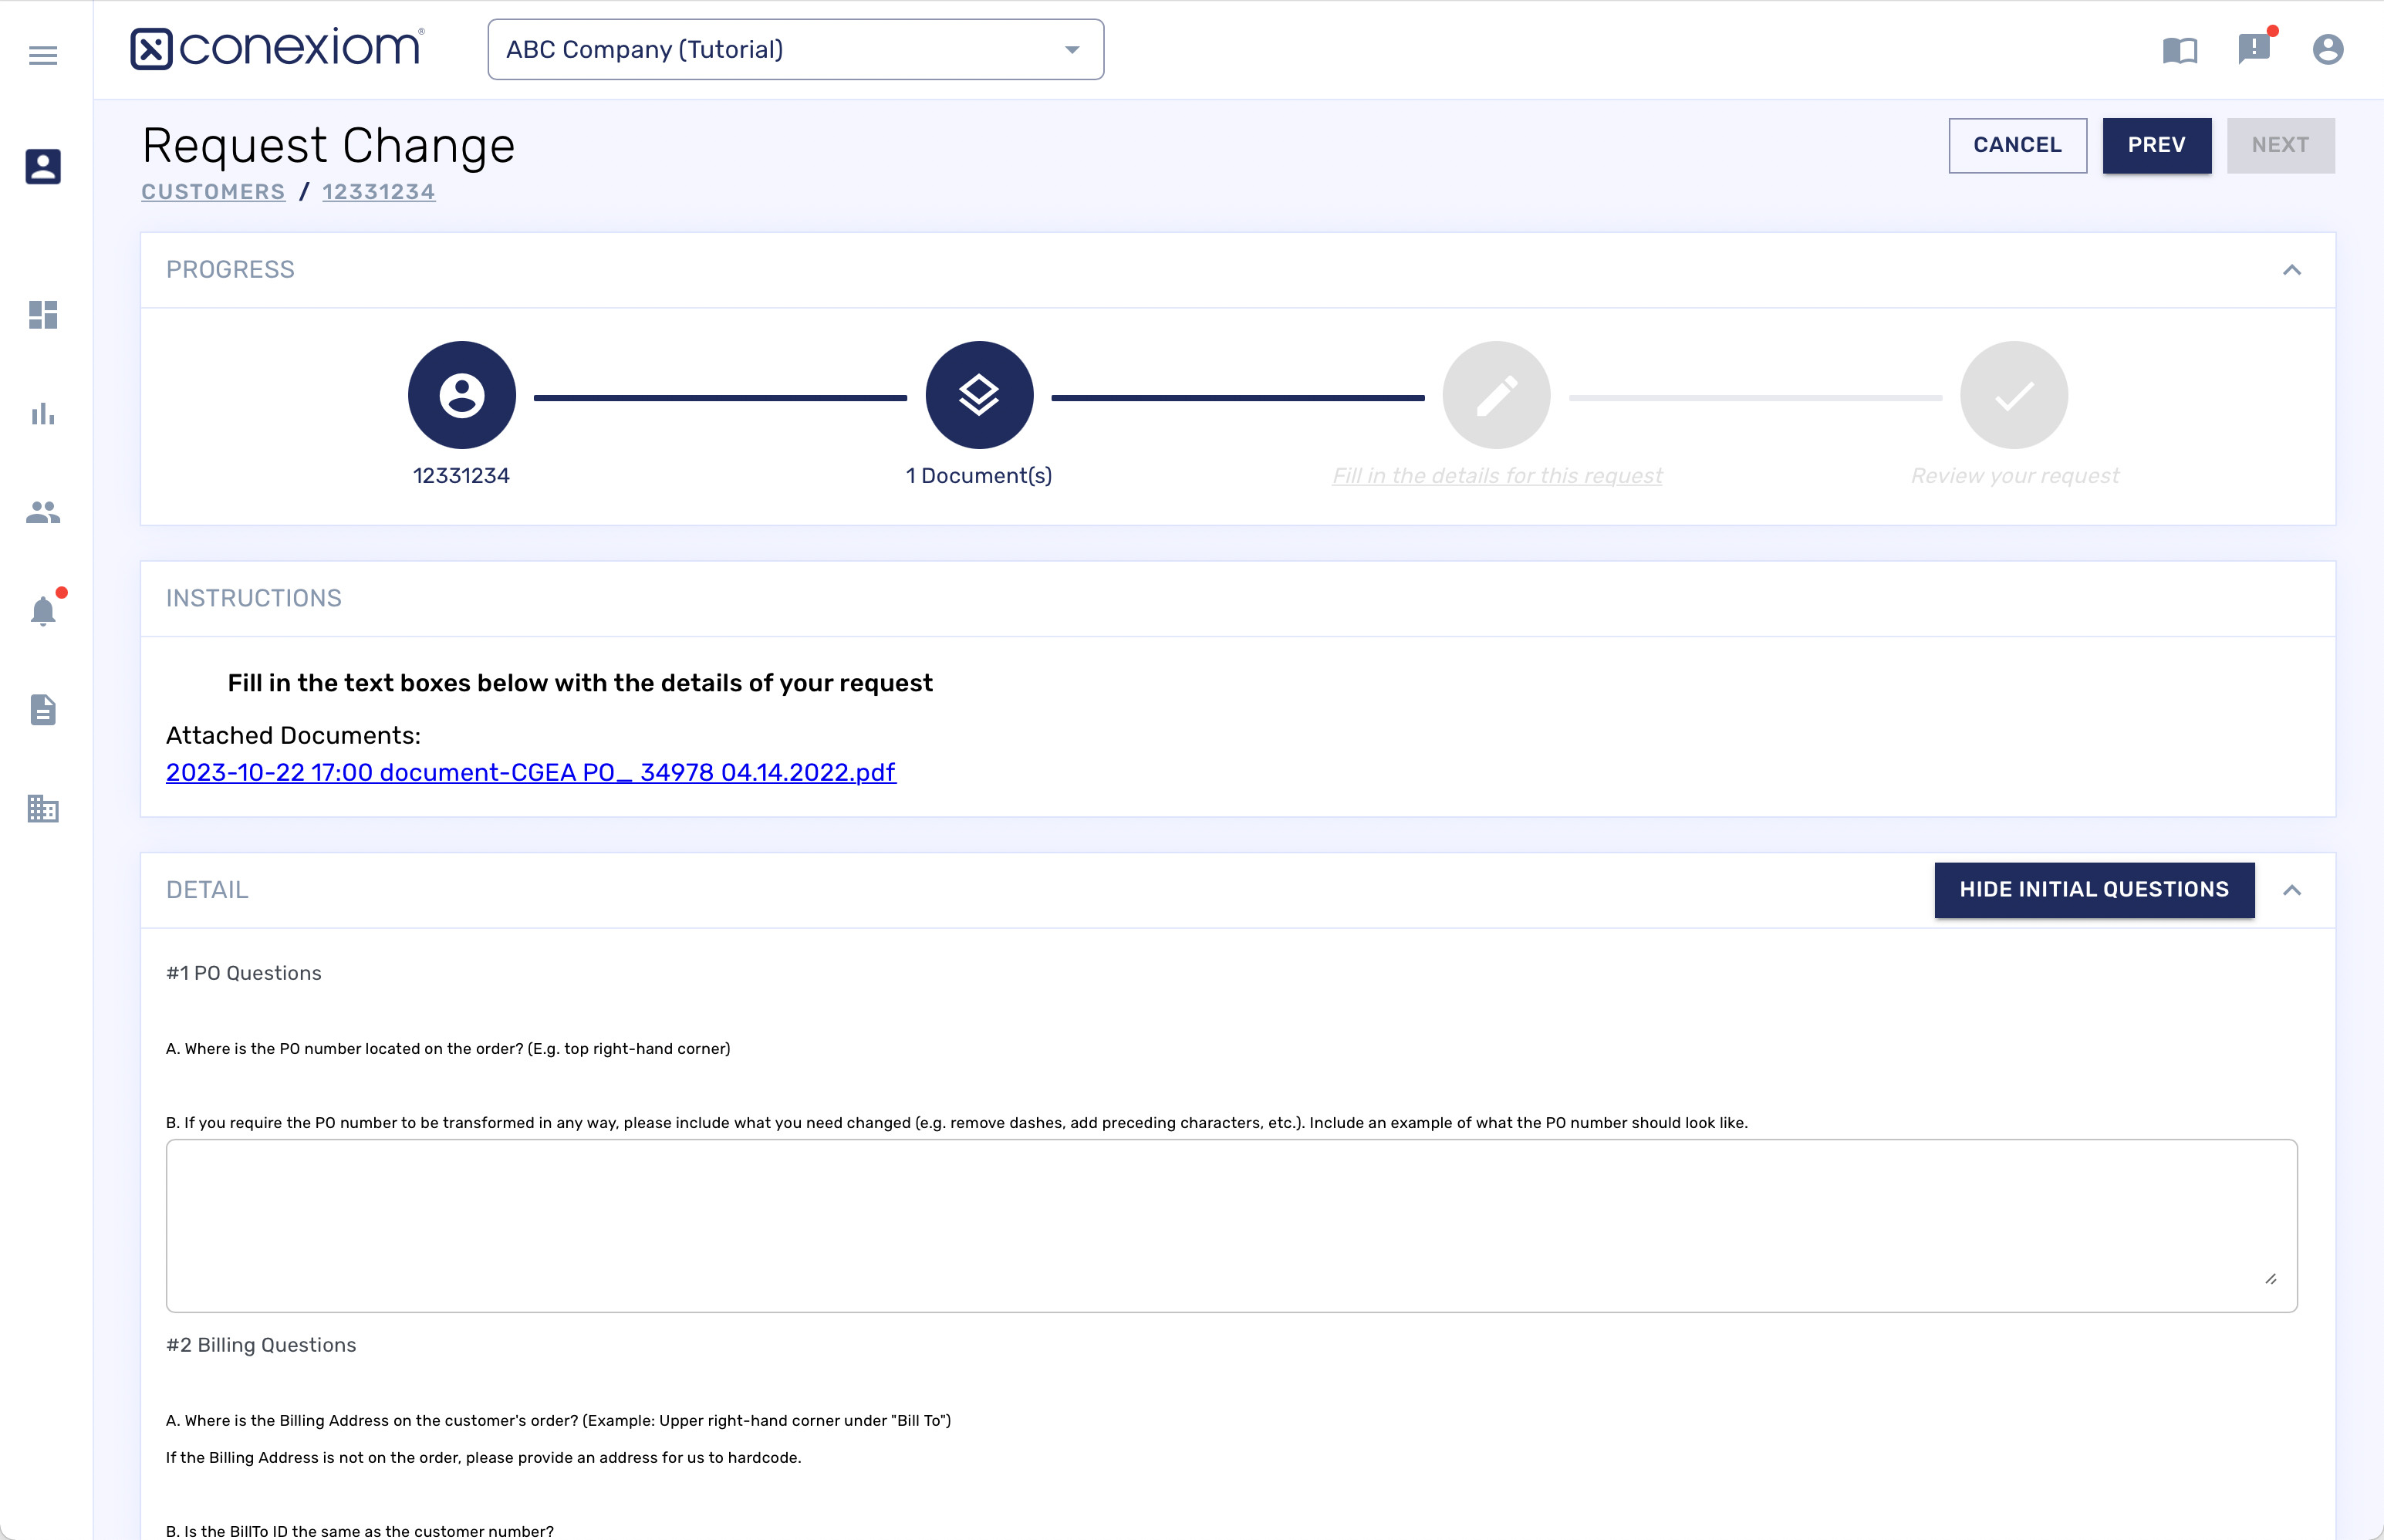Click the Hide Initial Questions button

click(x=2093, y=890)
